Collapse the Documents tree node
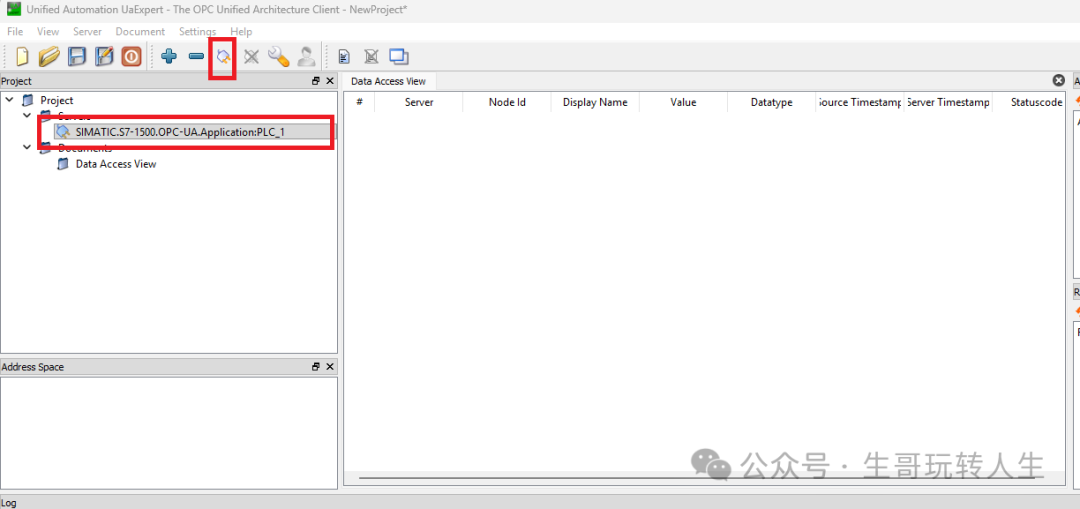The height and width of the screenshot is (509, 1080). coord(28,147)
